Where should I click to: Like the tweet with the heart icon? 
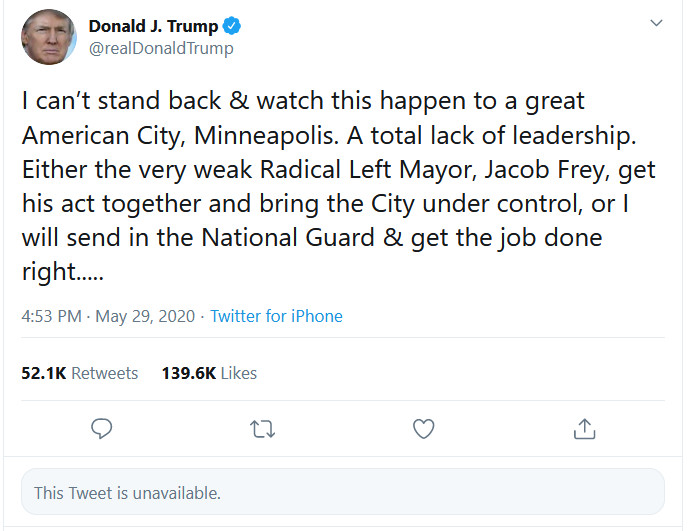(x=424, y=429)
